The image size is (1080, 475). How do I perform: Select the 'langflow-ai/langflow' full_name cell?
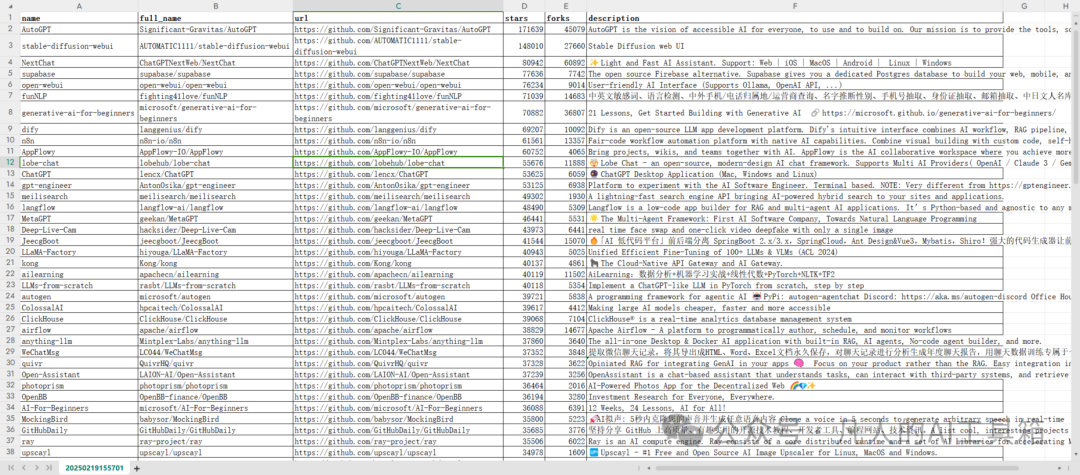[x=215, y=207]
